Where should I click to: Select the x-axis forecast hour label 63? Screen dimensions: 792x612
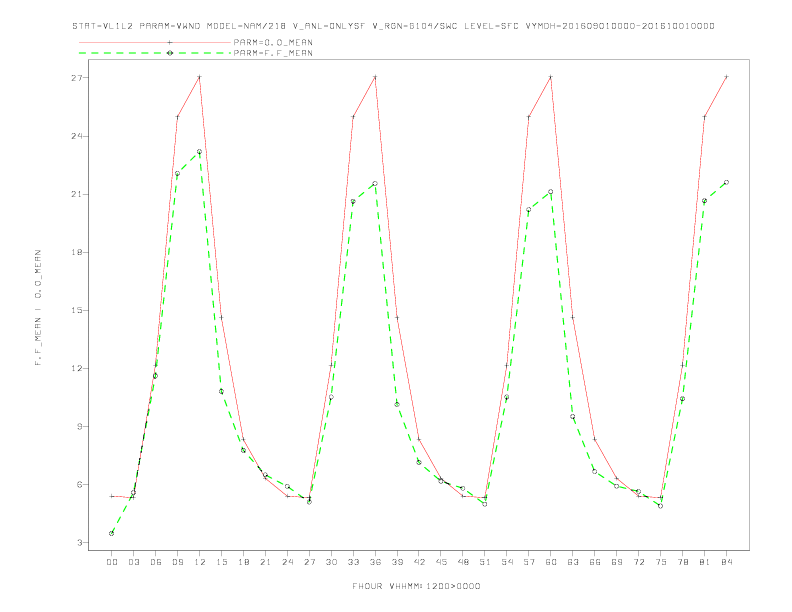coord(573,562)
